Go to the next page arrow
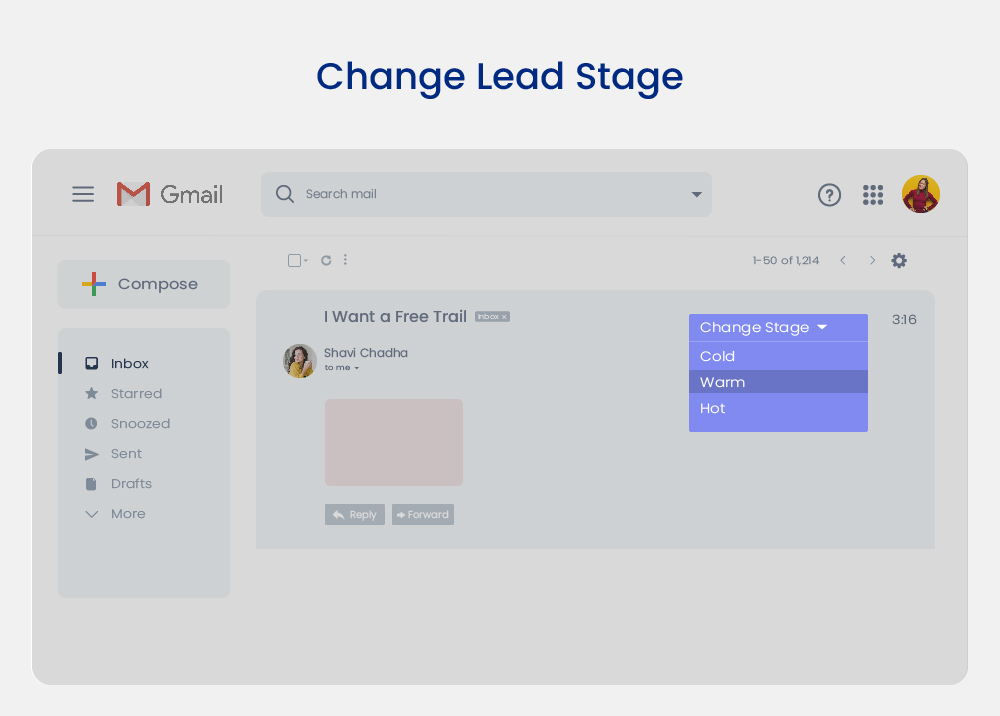The height and width of the screenshot is (716, 1000). pyautogui.click(x=872, y=260)
